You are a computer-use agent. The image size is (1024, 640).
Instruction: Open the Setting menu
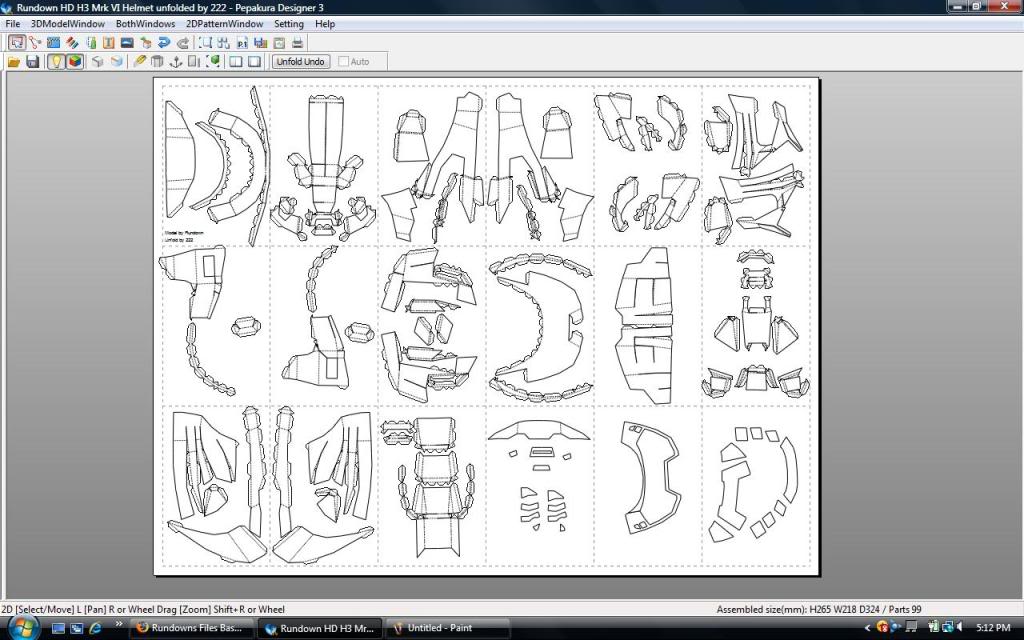coord(289,24)
